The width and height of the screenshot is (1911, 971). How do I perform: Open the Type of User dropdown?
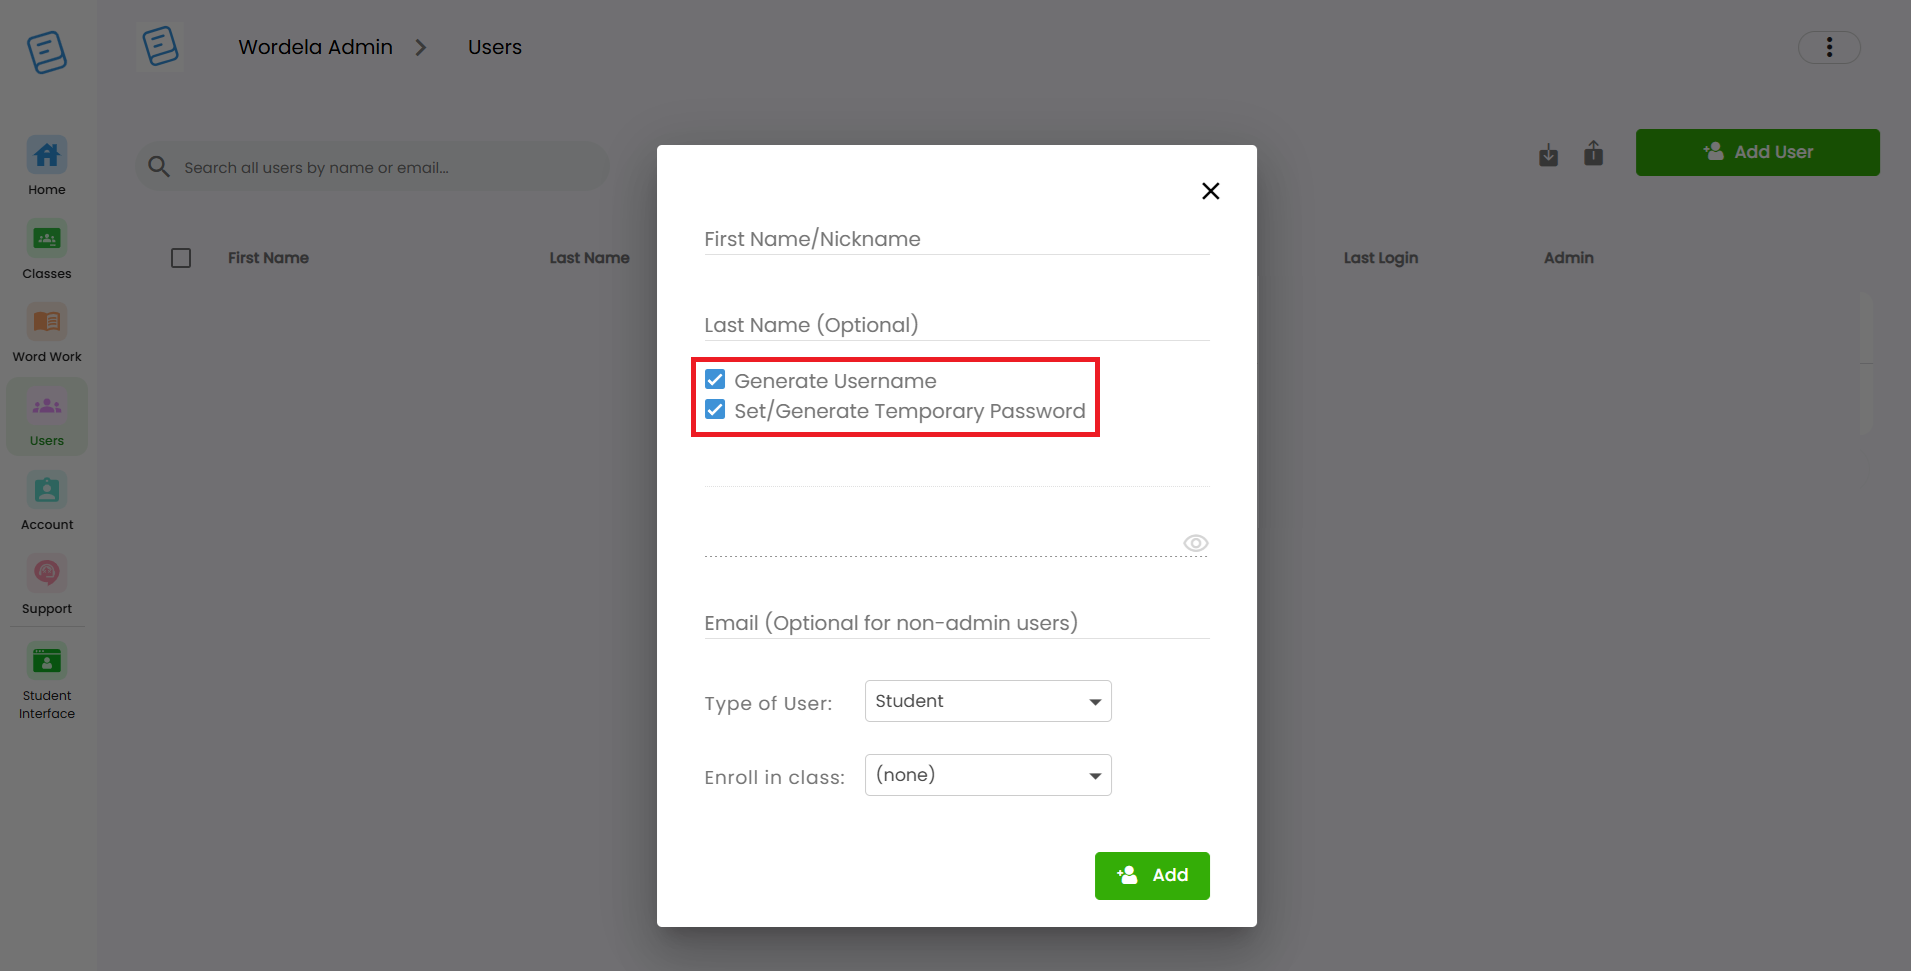pos(988,701)
